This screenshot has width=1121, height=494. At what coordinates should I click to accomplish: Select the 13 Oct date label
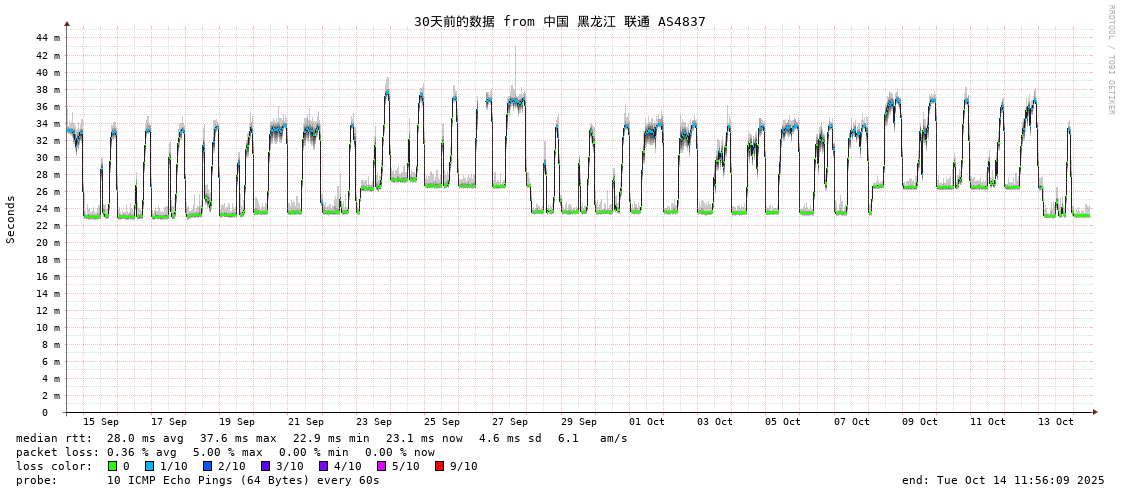(1056, 422)
